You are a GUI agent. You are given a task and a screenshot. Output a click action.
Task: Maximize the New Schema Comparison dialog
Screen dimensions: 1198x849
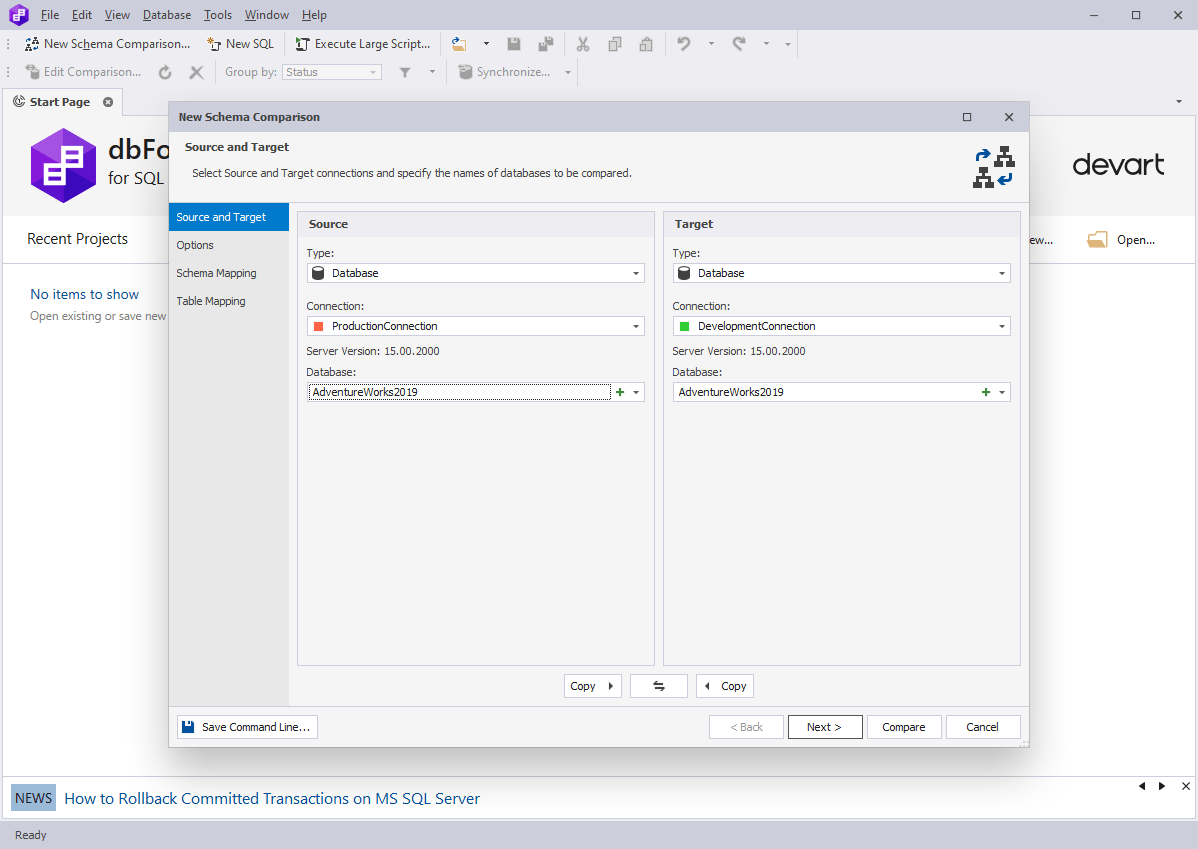966,117
